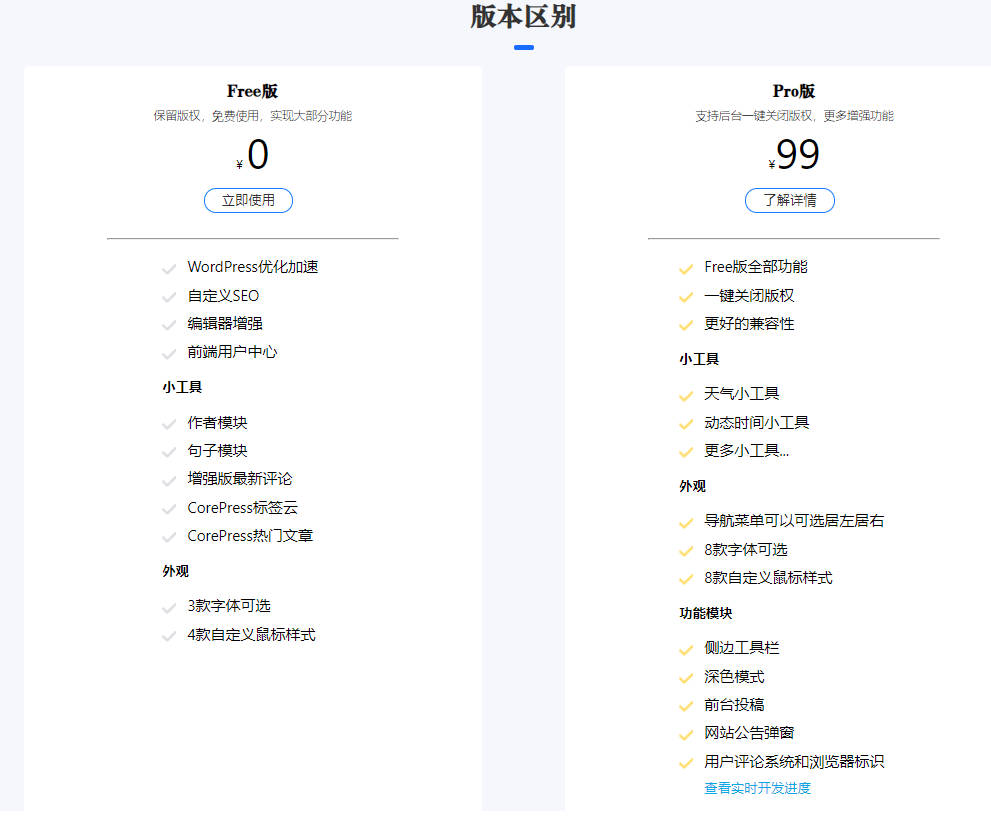991x824 pixels.
Task: Click the 导航菜单可以可选居左居右 feature text
Action: point(794,521)
